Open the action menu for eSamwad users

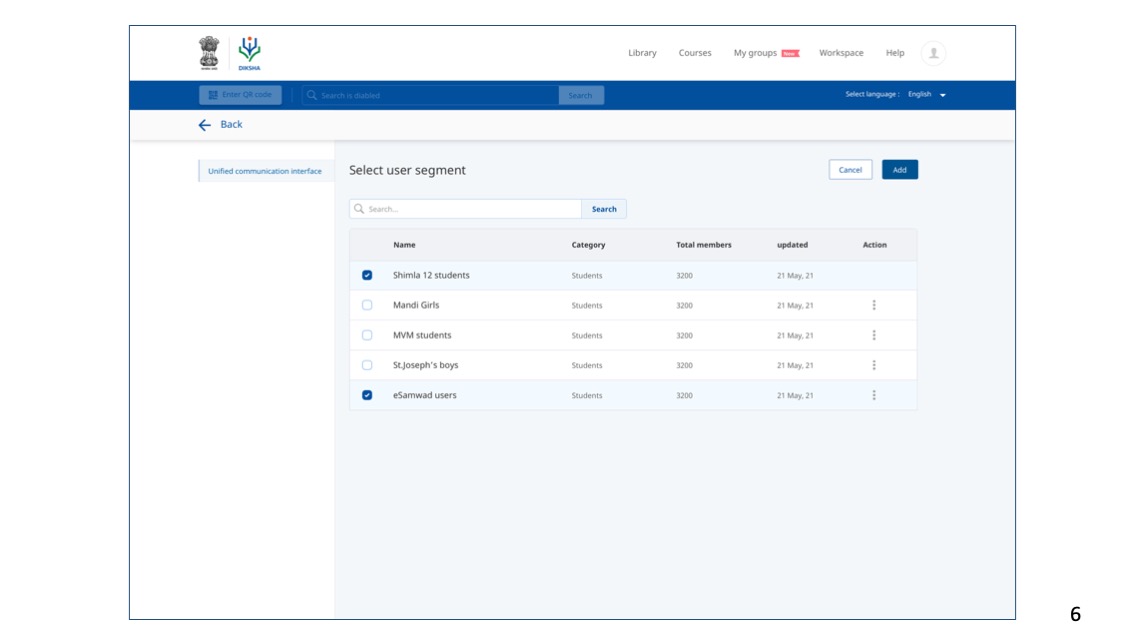(x=874, y=395)
